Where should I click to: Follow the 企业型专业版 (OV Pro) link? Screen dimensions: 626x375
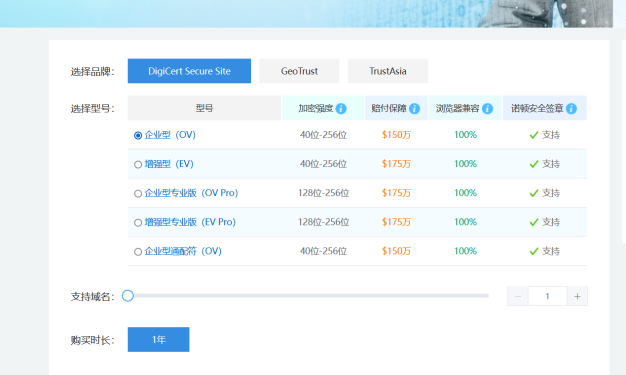(191, 193)
